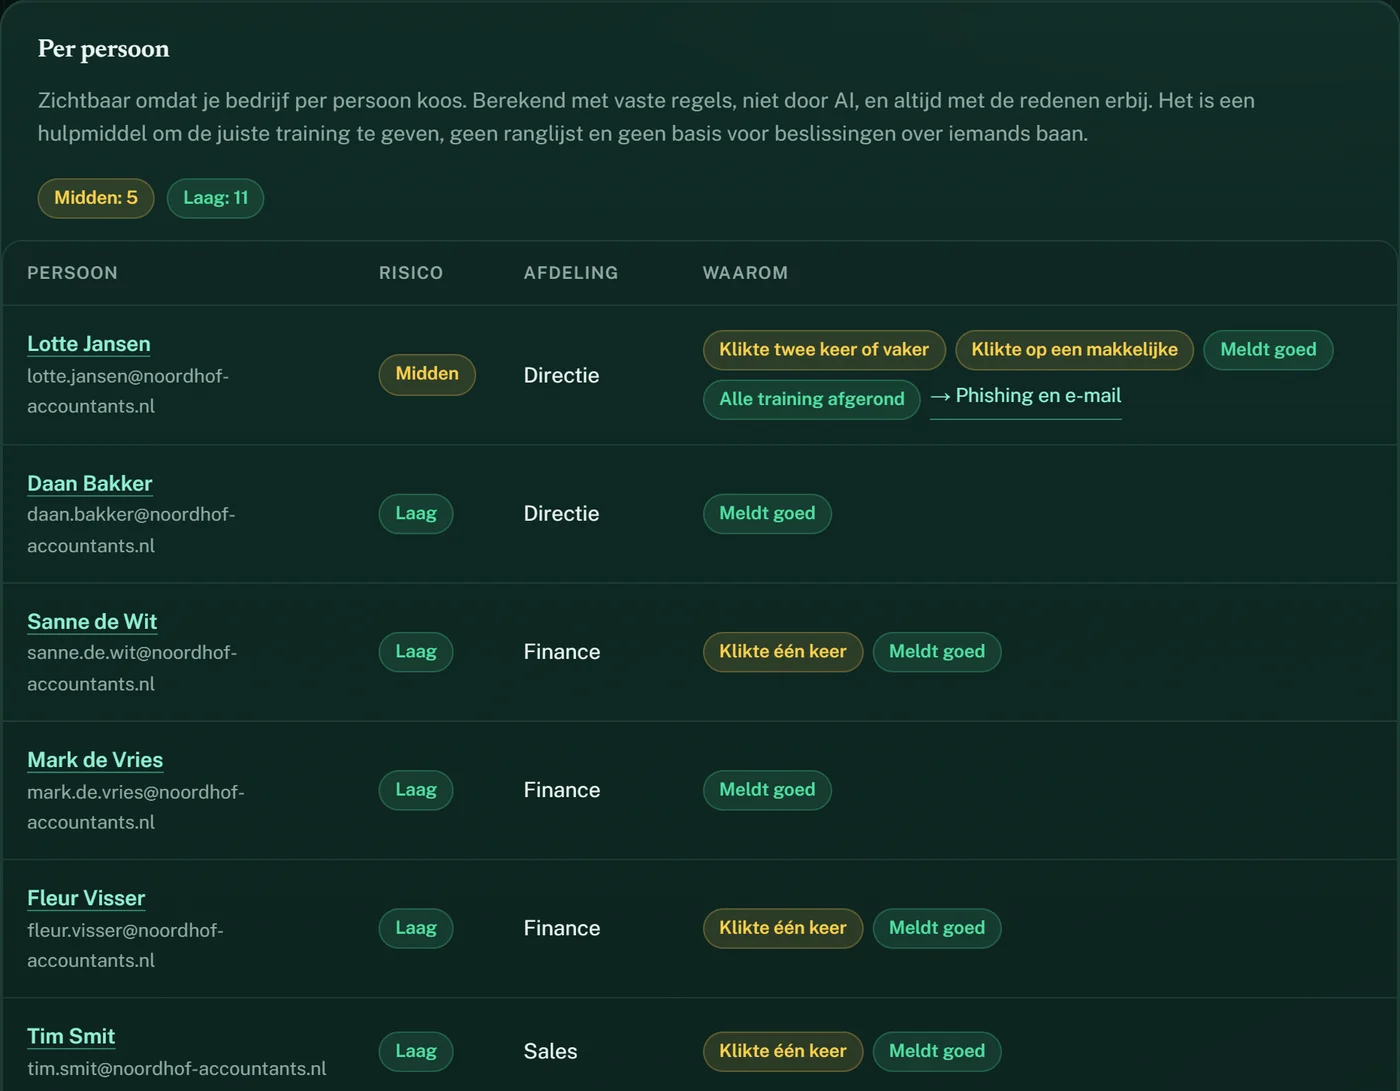Follow the 'Phishing en e-mail' training link
The width and height of the screenshot is (1400, 1091).
[1025, 396]
